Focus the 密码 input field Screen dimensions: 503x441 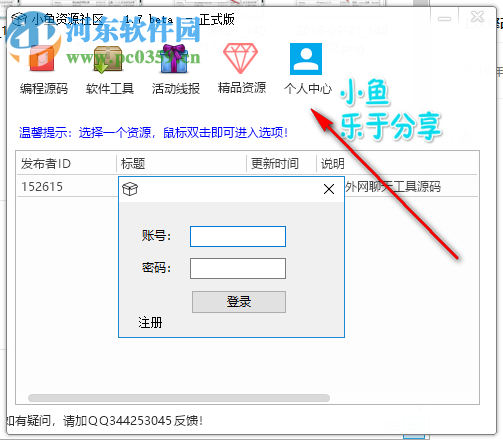tap(238, 268)
